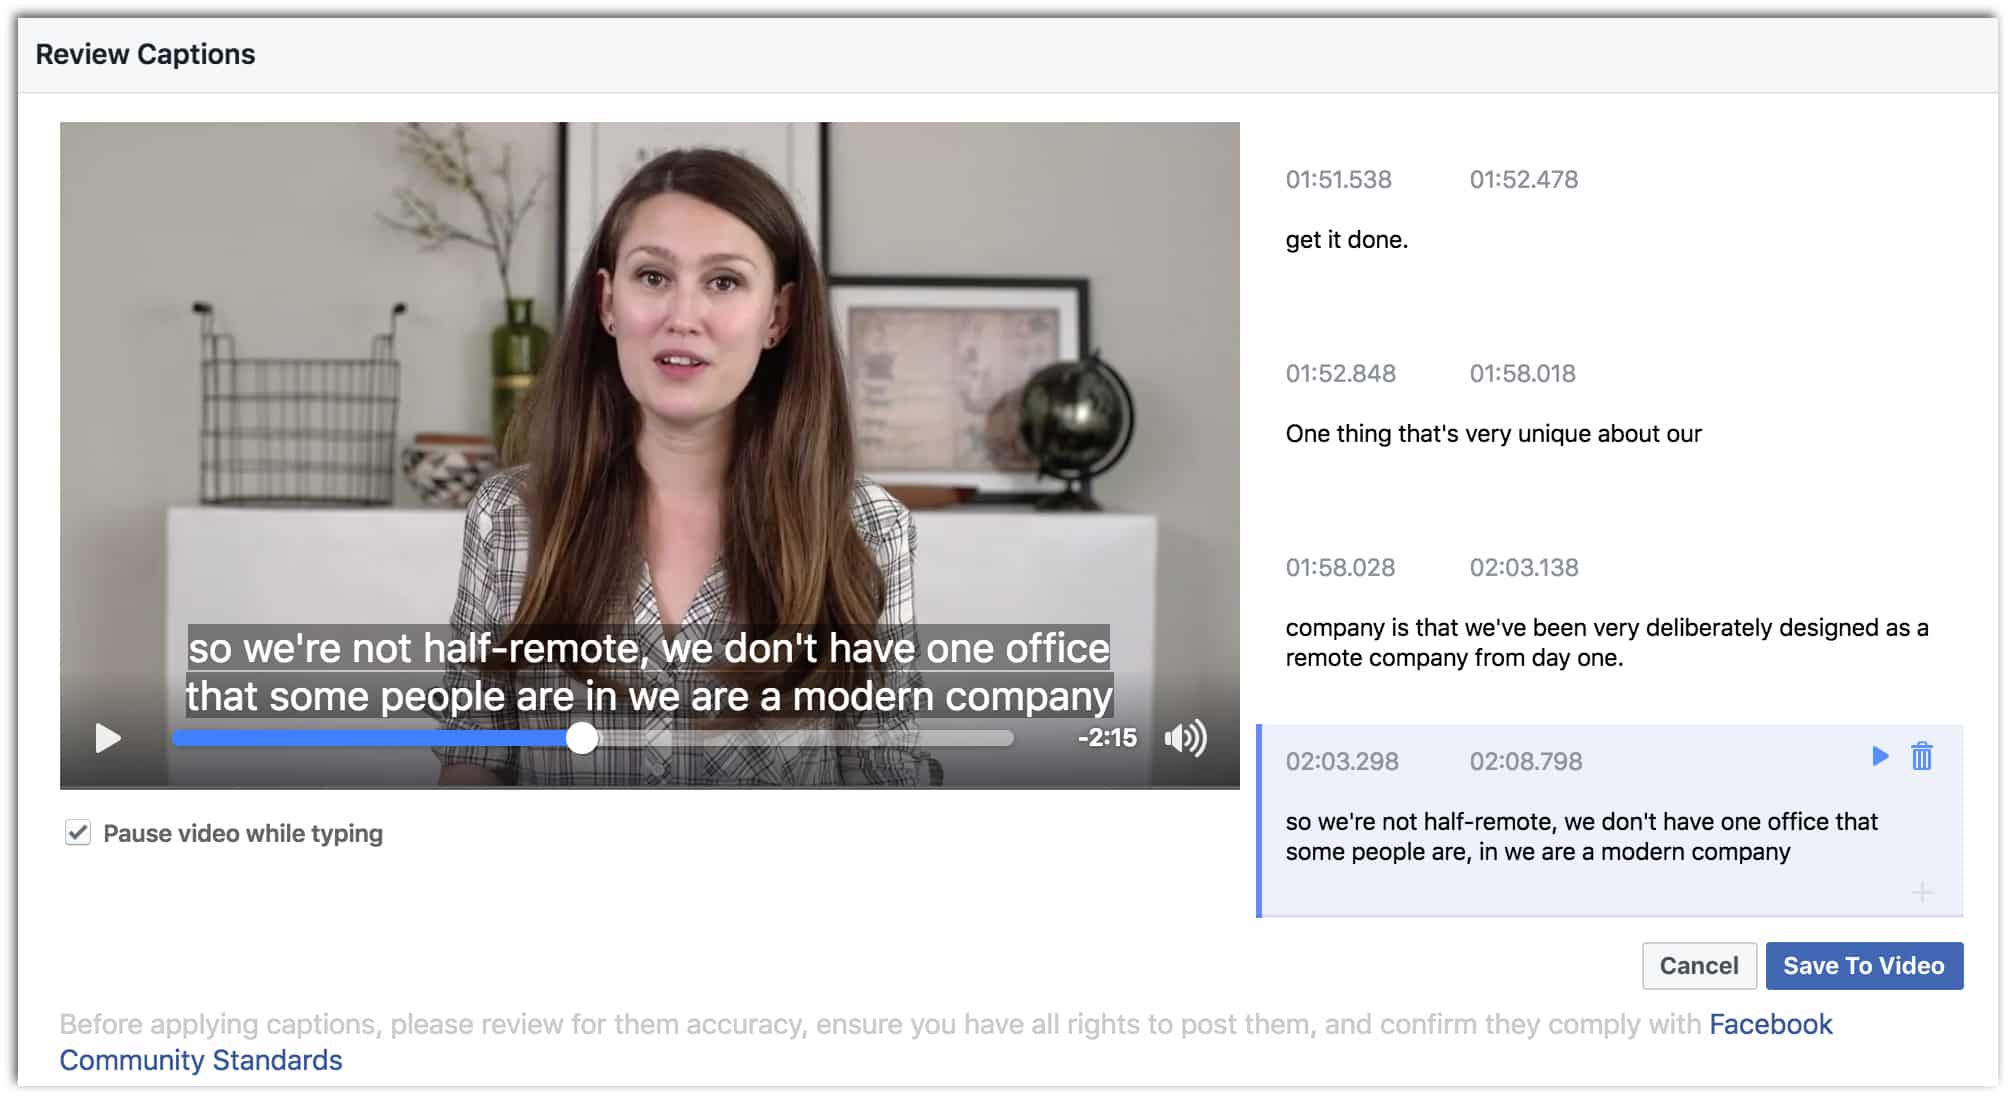Mute the video volume speaker icon
This screenshot has width=2008, height=1096.
coord(1186,739)
